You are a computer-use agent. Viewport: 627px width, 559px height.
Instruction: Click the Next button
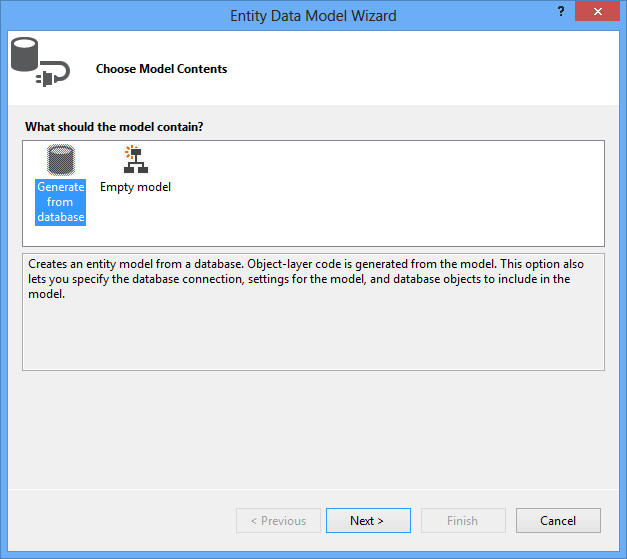click(368, 521)
